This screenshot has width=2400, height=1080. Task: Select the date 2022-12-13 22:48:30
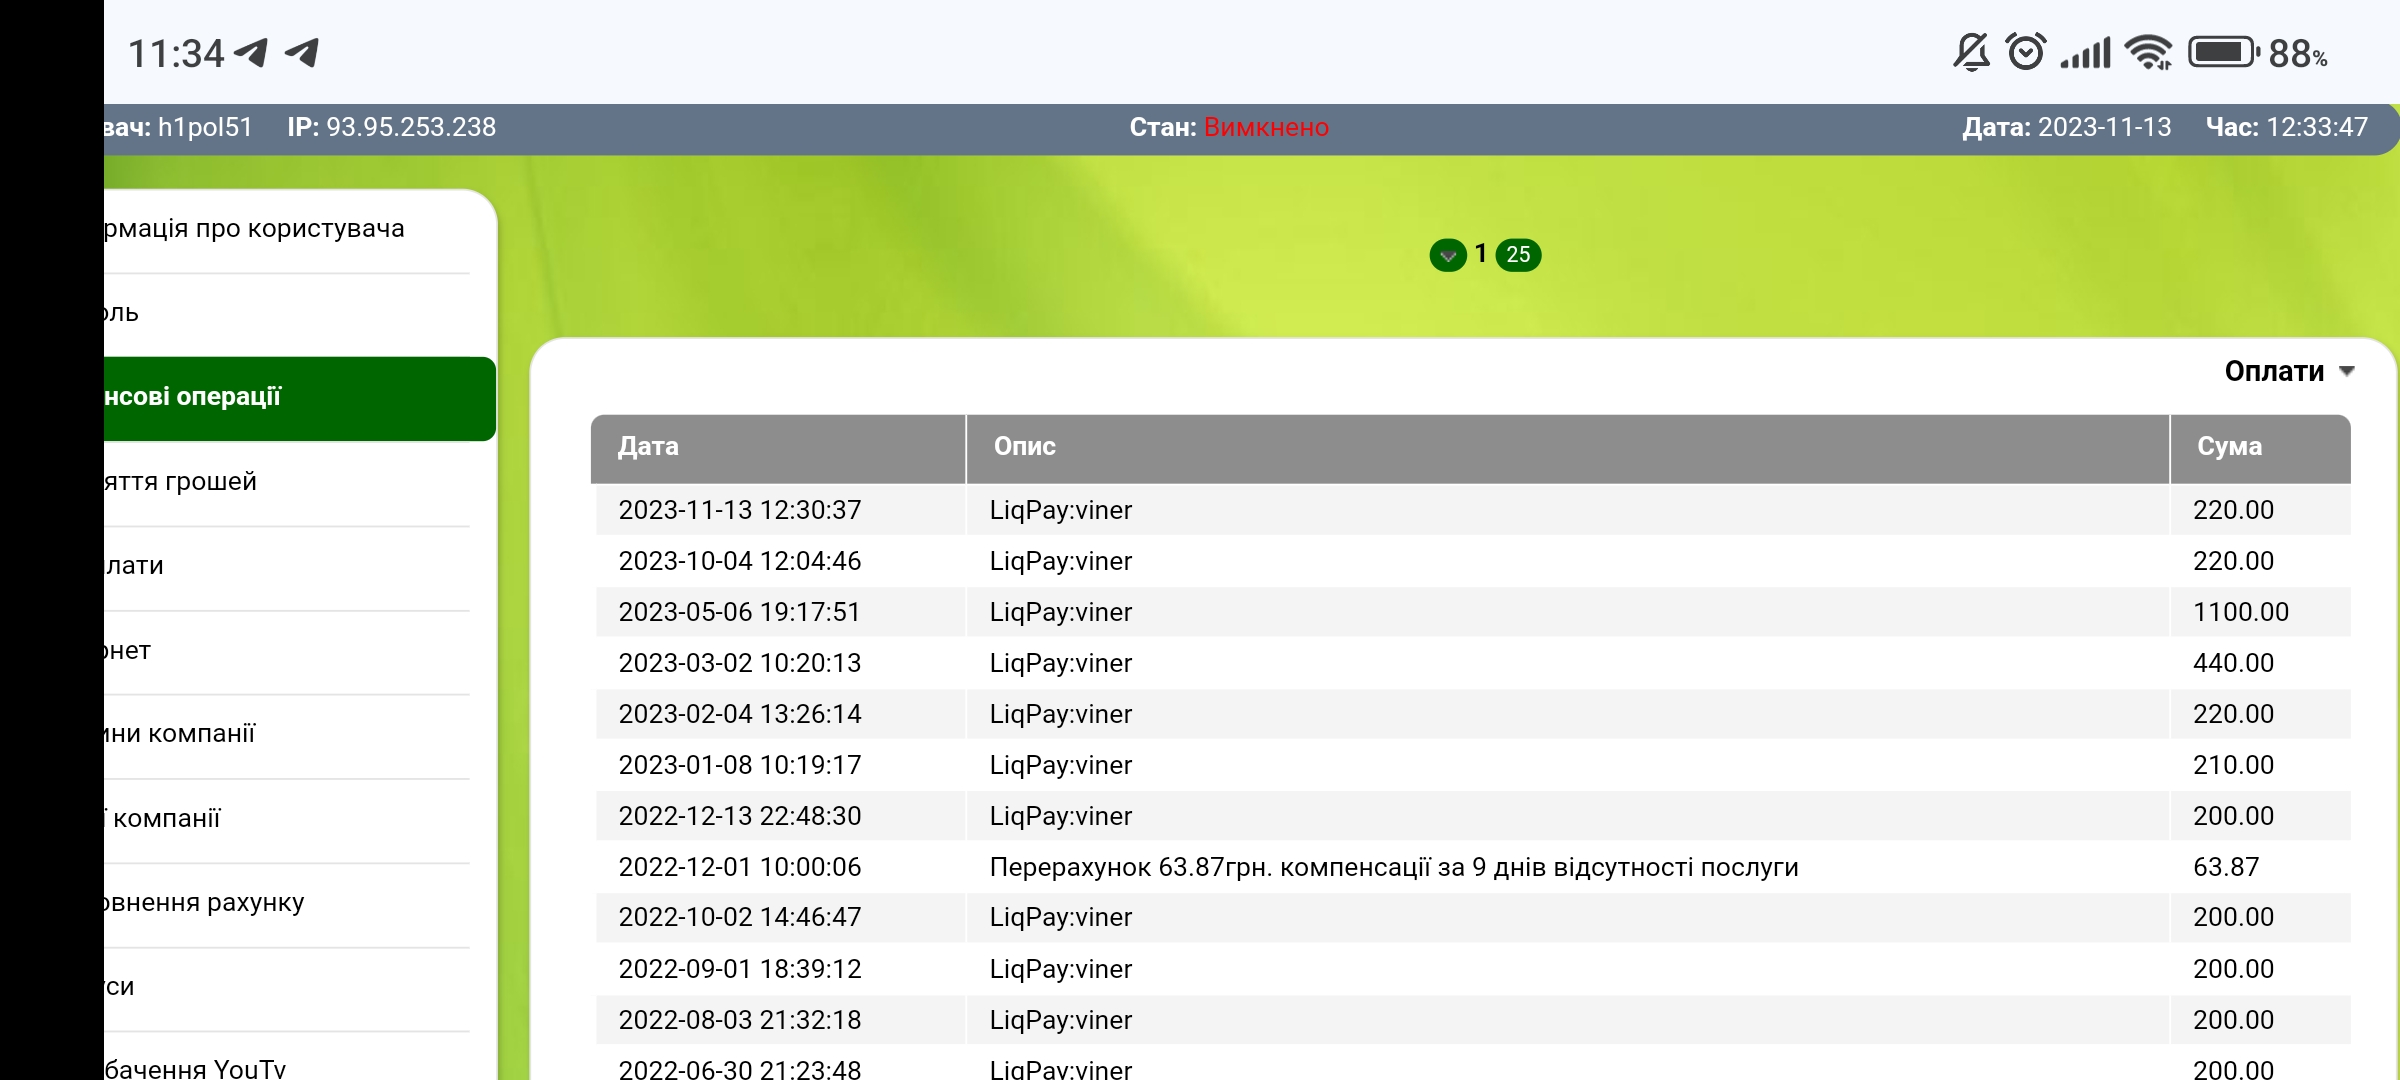click(x=739, y=816)
